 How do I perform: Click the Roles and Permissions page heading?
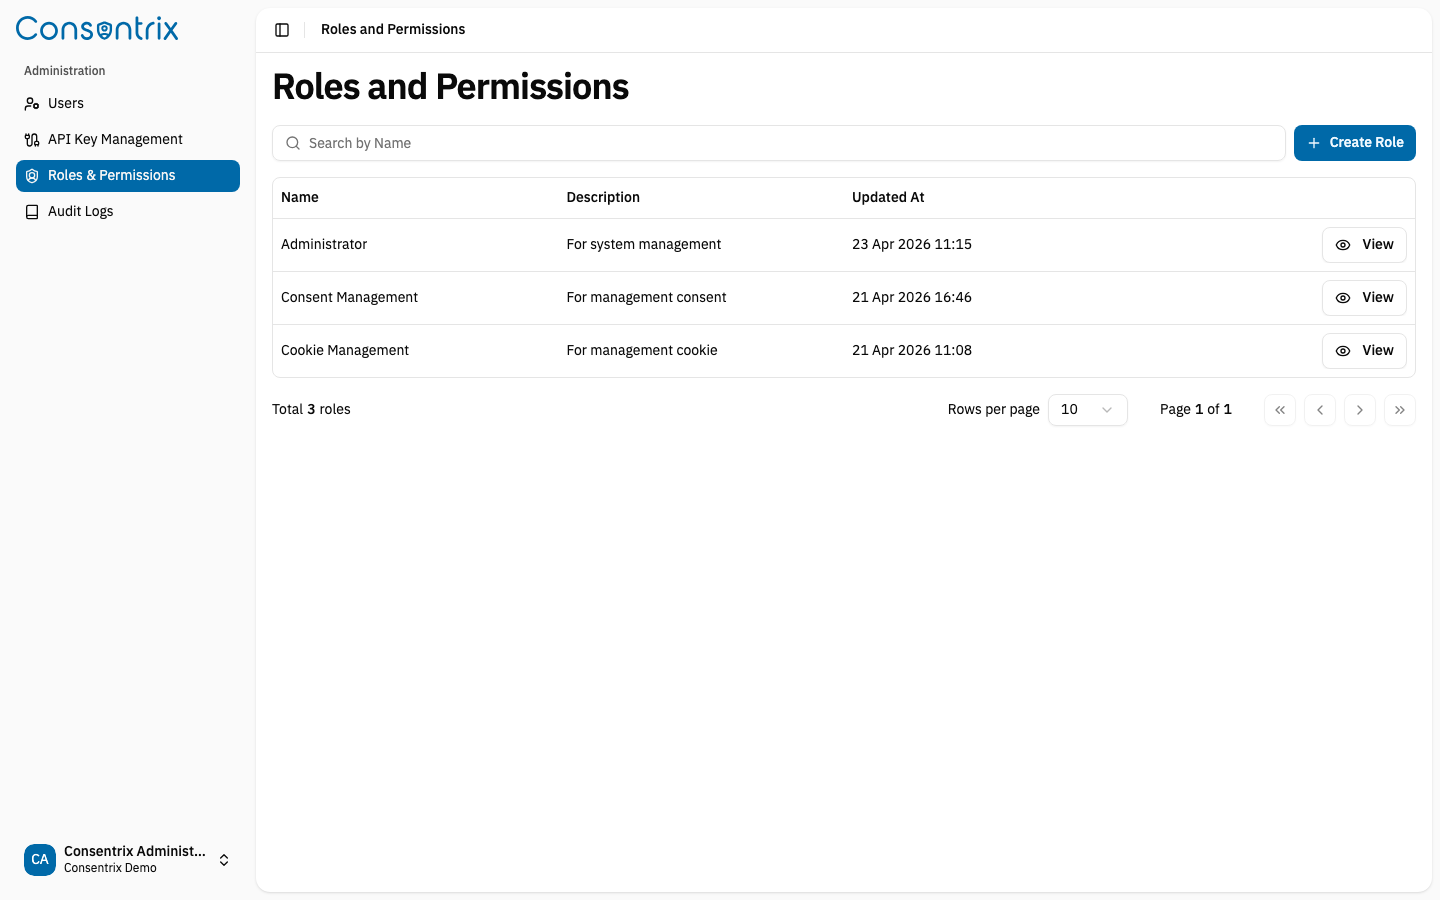pos(451,88)
